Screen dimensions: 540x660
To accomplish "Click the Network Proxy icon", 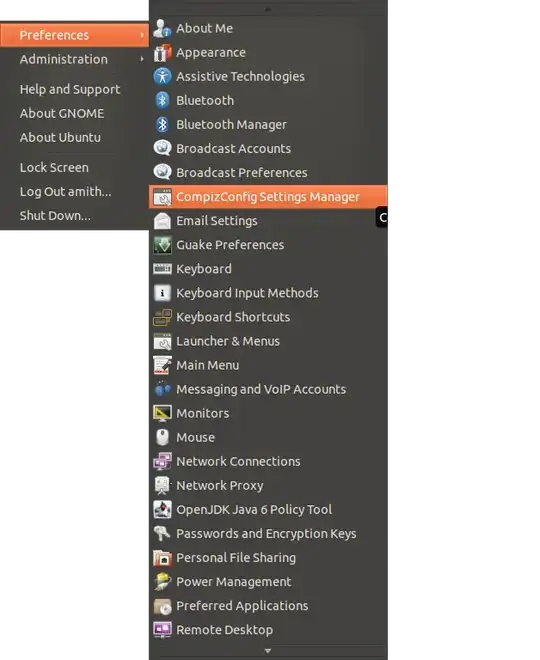I will [x=162, y=485].
